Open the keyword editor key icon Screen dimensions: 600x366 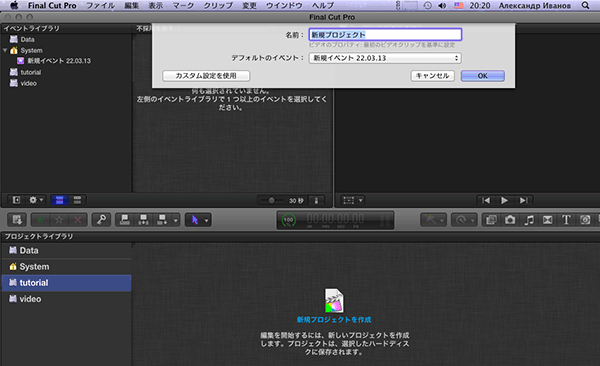(x=101, y=220)
